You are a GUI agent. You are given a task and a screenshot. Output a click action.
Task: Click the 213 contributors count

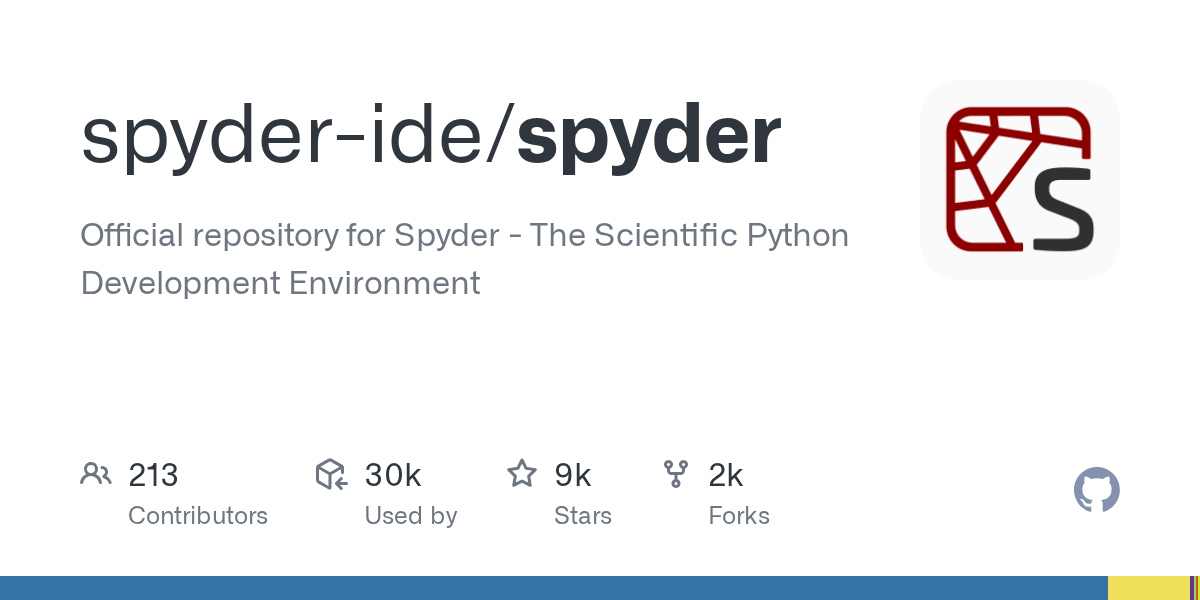click(153, 475)
